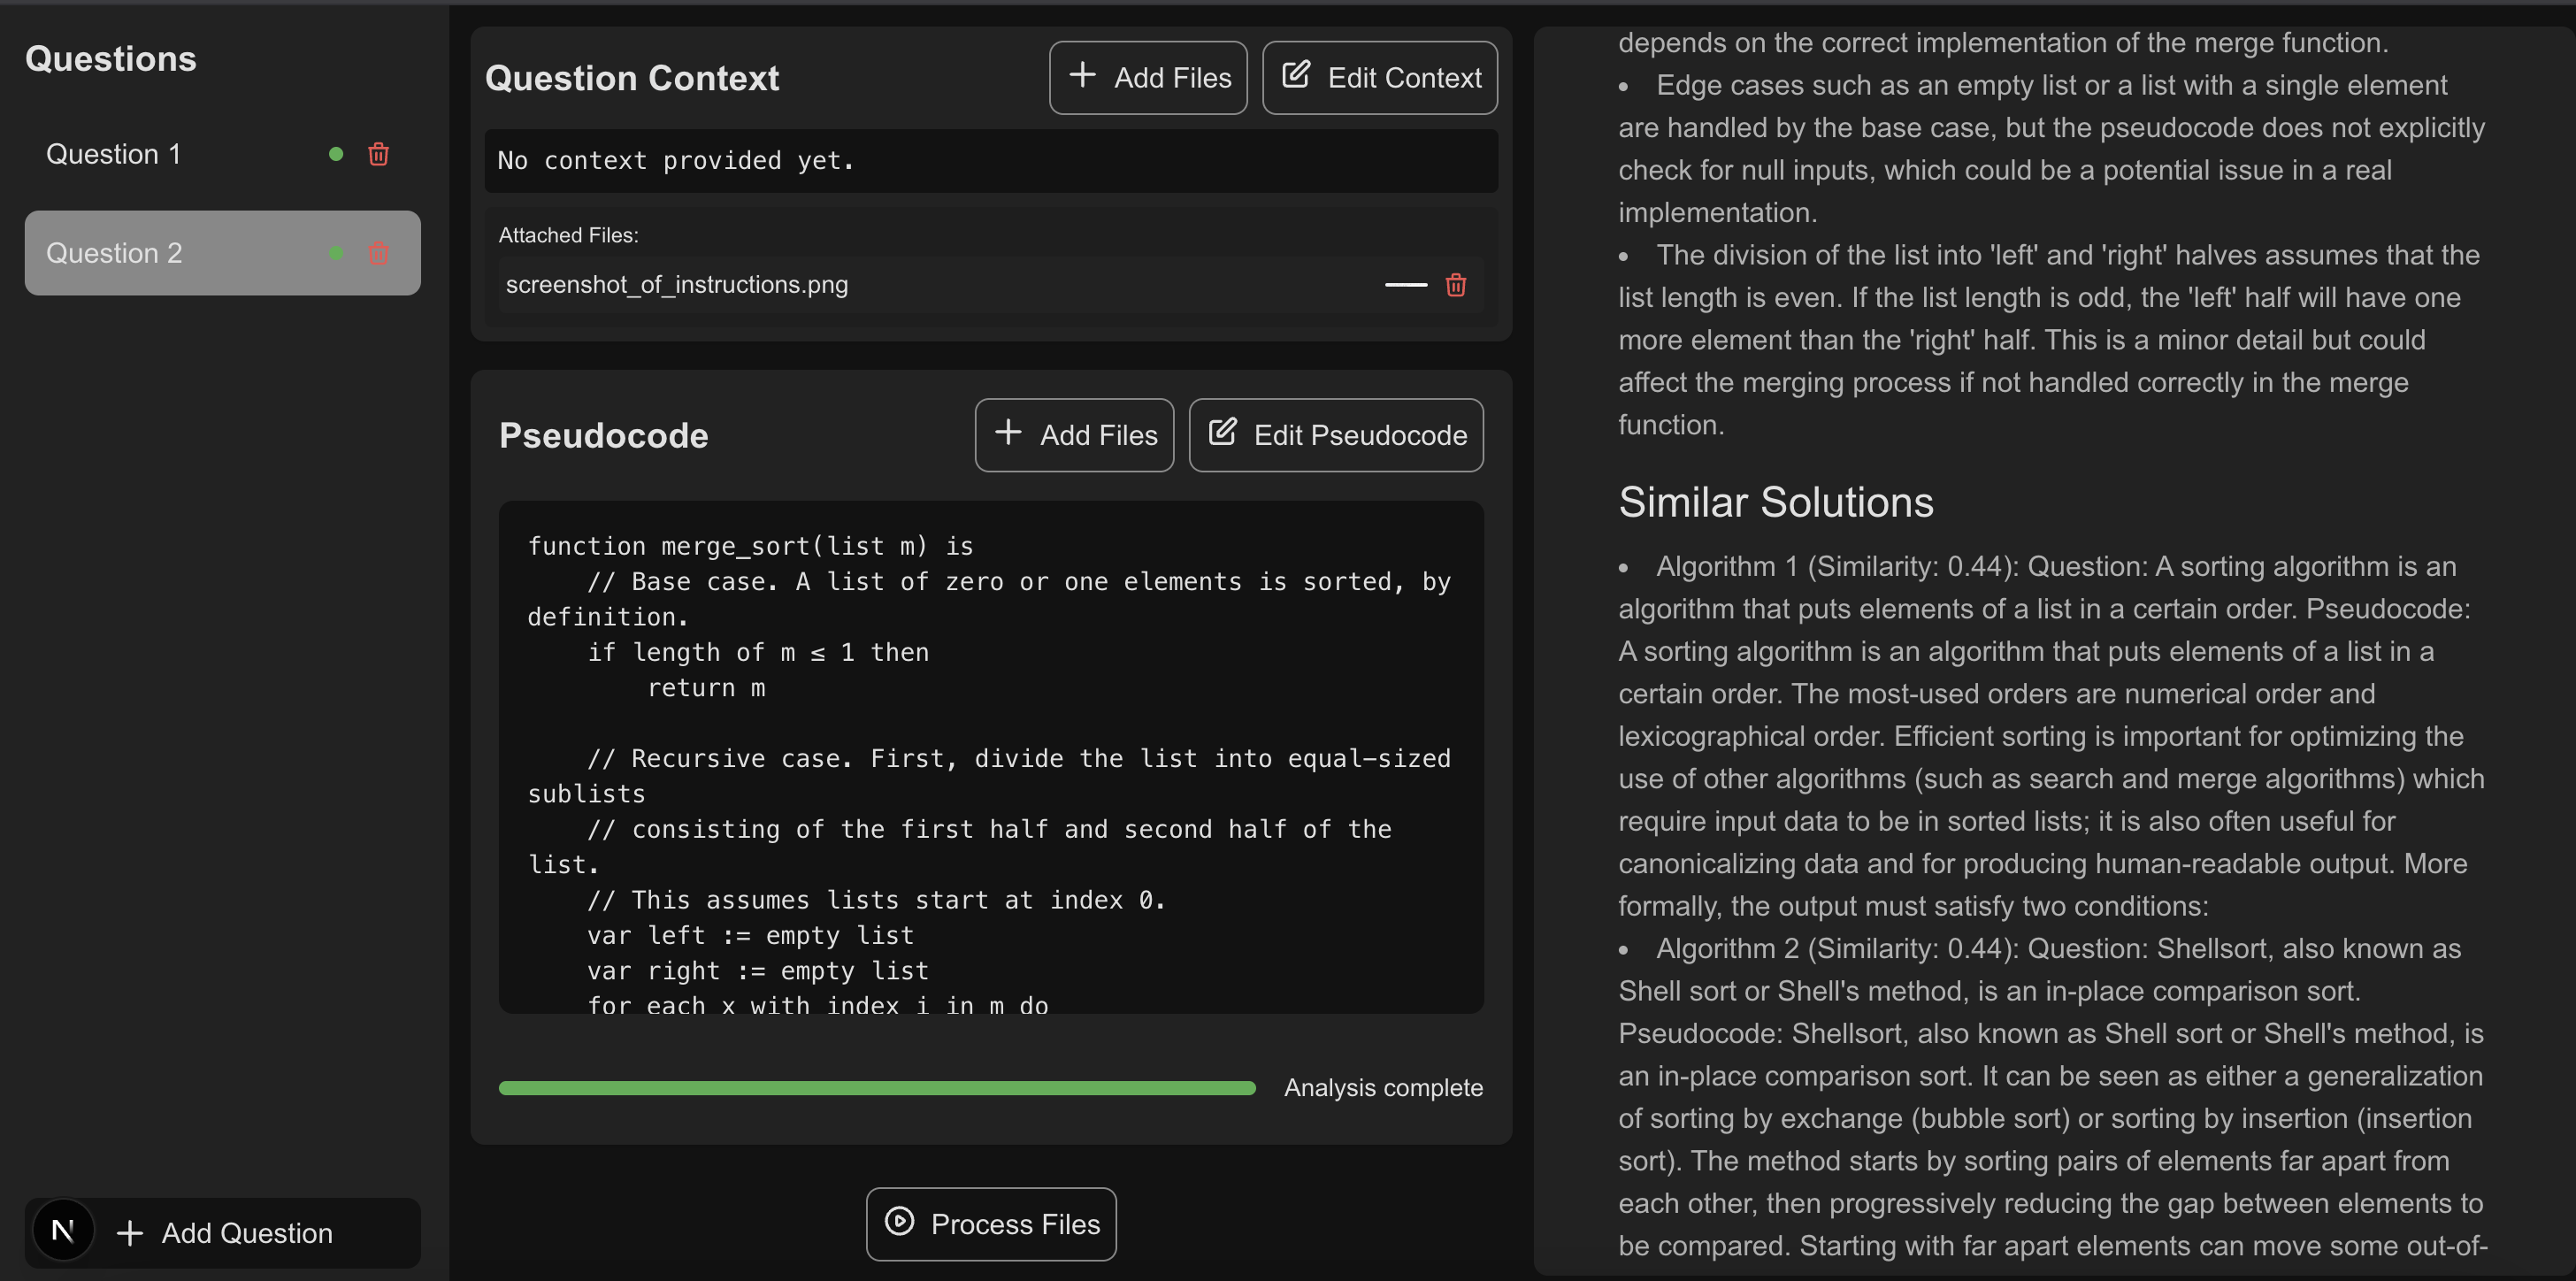Click the N avatar icon at bottom left

click(63, 1231)
